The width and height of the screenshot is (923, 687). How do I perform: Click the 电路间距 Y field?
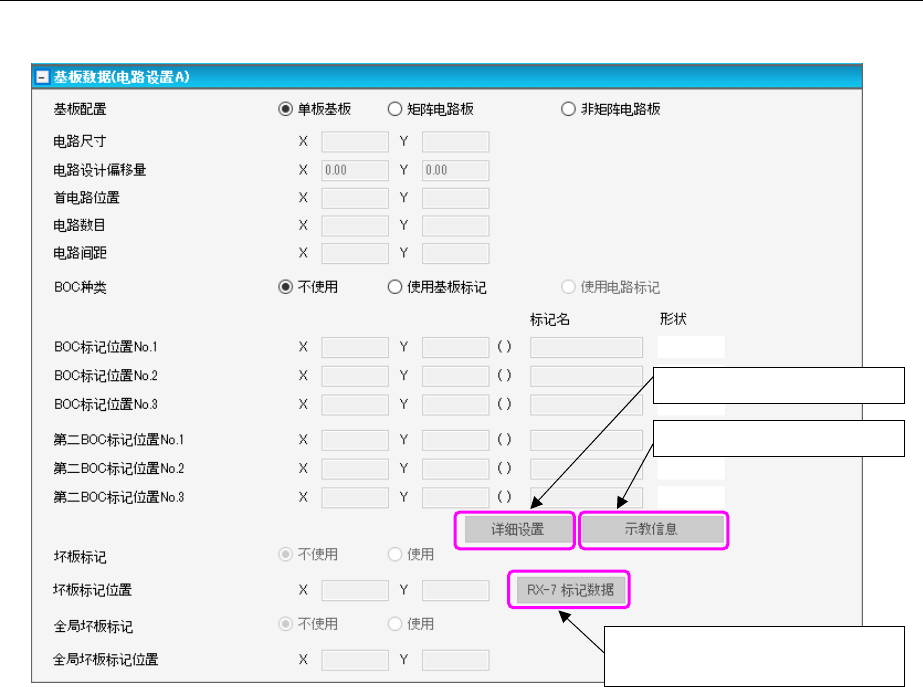tap(456, 253)
